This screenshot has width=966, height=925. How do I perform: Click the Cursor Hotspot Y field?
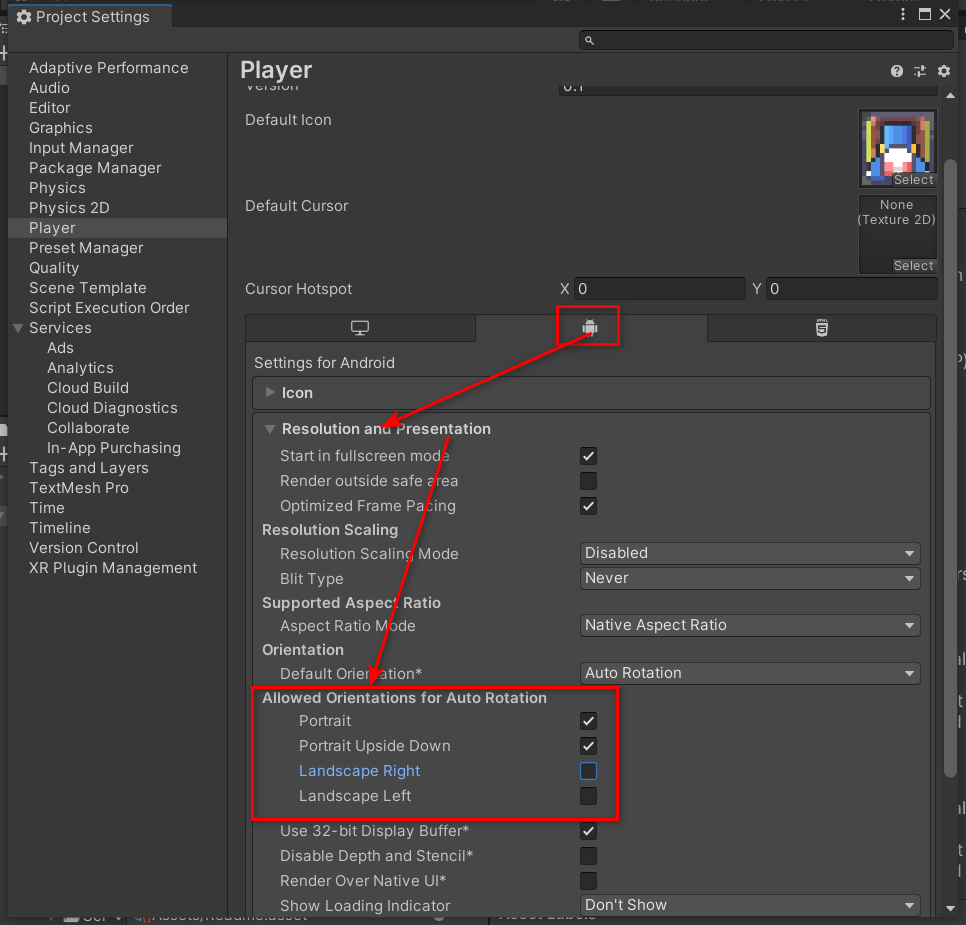click(x=851, y=289)
